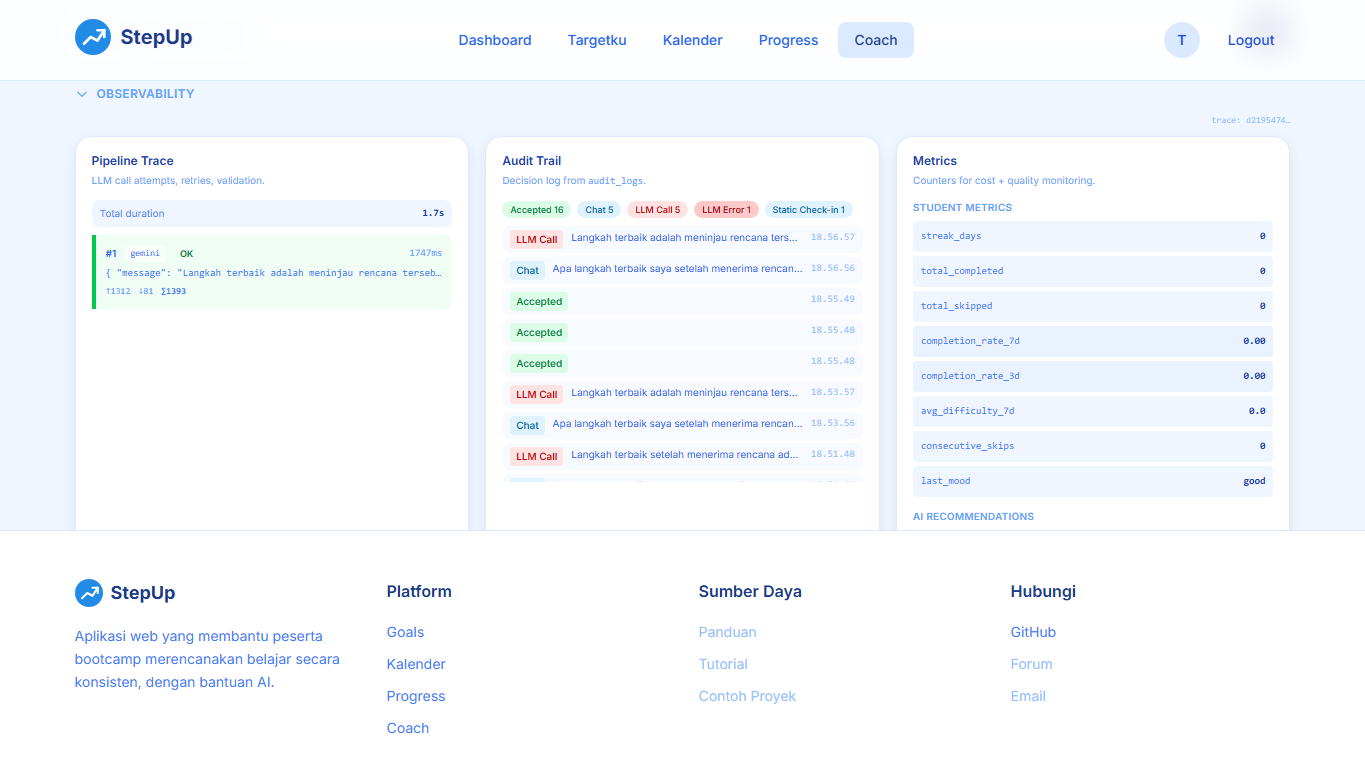Click the total_skipped metric row

(x=1093, y=306)
